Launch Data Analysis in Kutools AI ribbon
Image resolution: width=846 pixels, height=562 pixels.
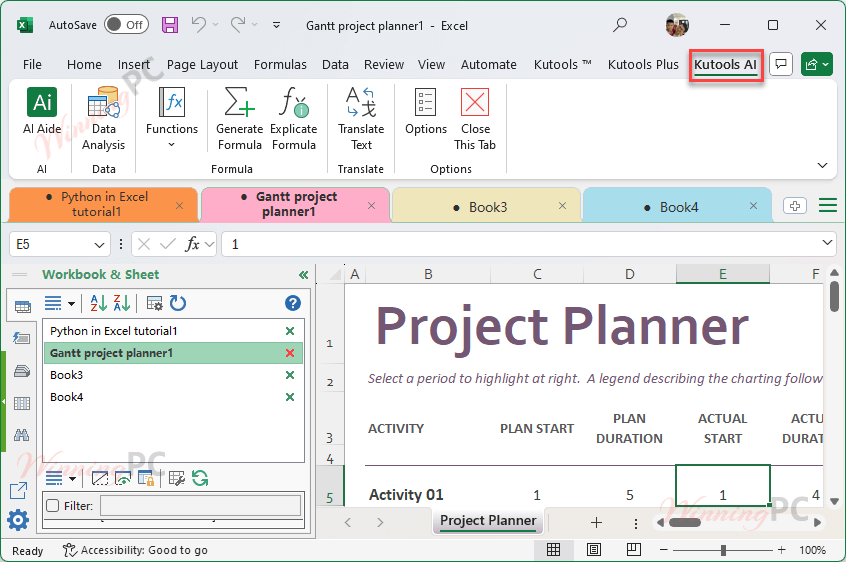point(103,119)
